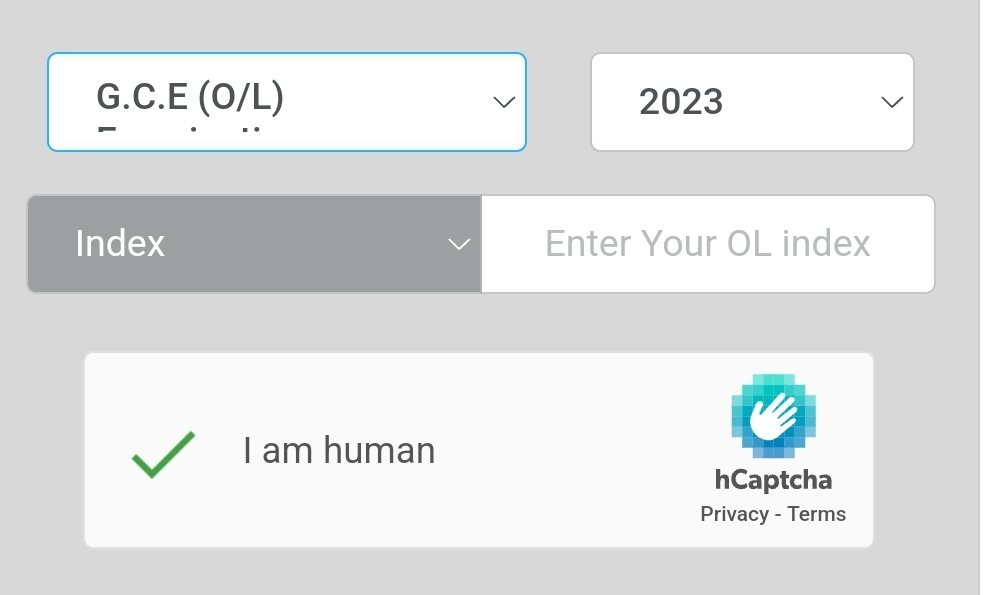Click the G.C.E (O/L) text in the exam box
Image resolution: width=990 pixels, height=595 pixels.
[x=190, y=98]
